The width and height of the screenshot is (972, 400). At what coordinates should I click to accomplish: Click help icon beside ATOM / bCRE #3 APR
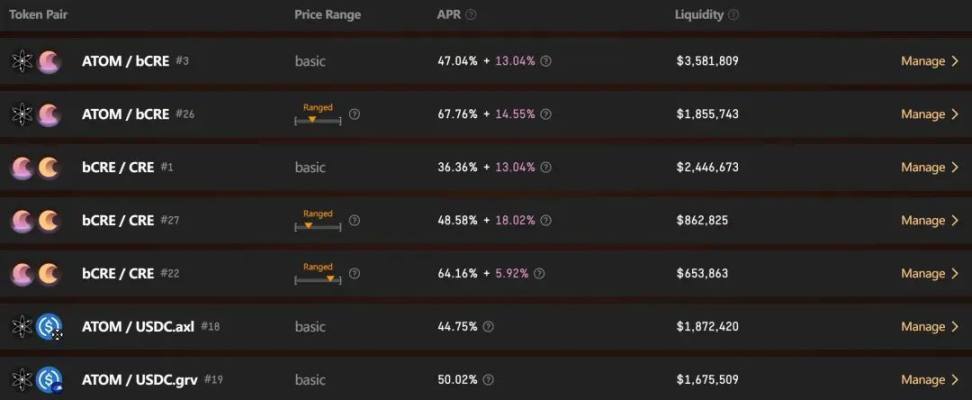pyautogui.click(x=545, y=61)
